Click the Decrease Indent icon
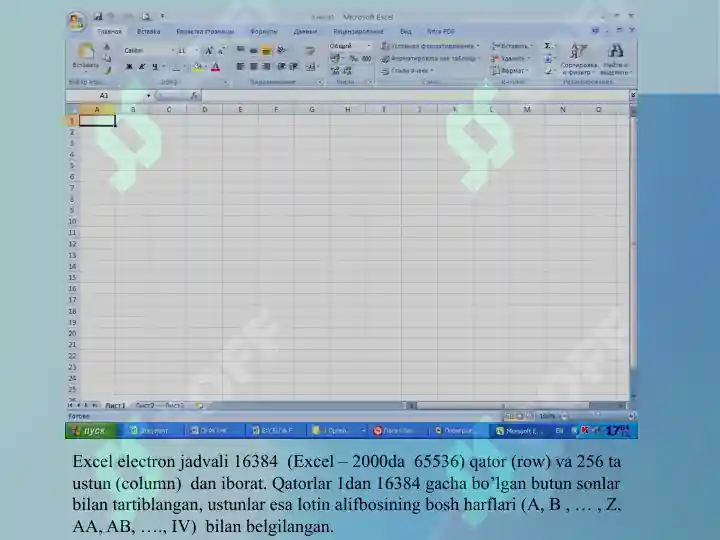This screenshot has width=720, height=540. pos(281,67)
